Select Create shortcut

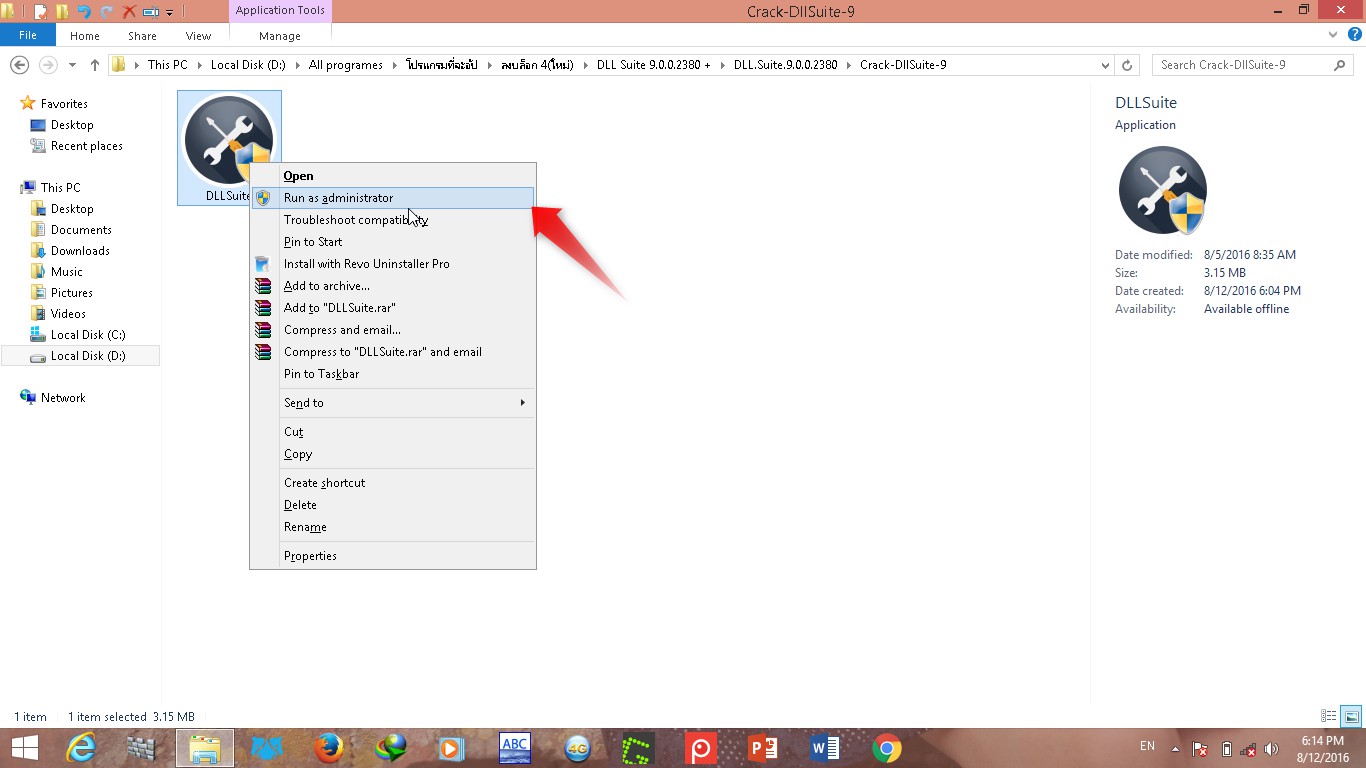(392, 483)
